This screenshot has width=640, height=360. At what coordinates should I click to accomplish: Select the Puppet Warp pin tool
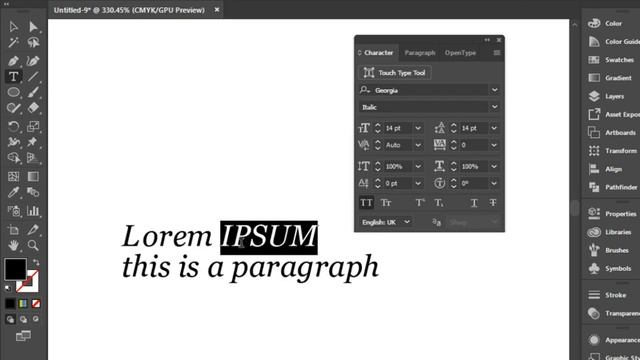coord(33,142)
